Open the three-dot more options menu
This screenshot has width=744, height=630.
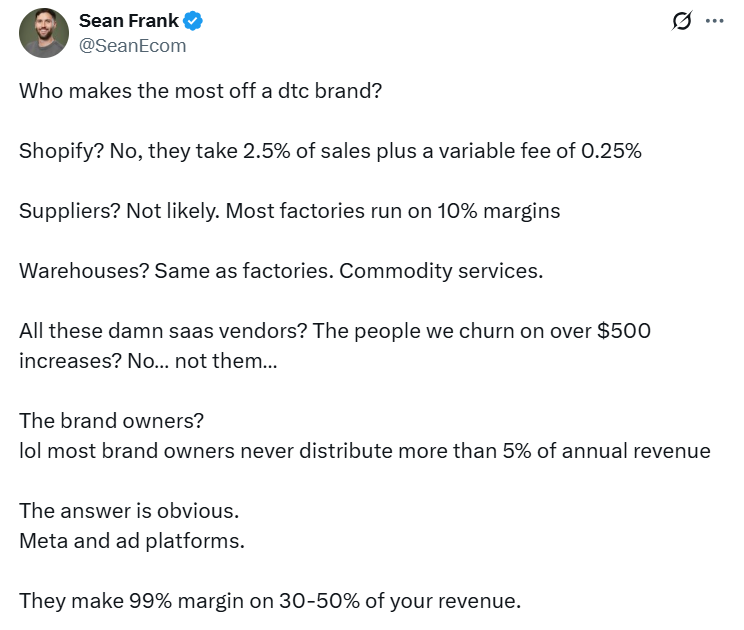click(714, 21)
